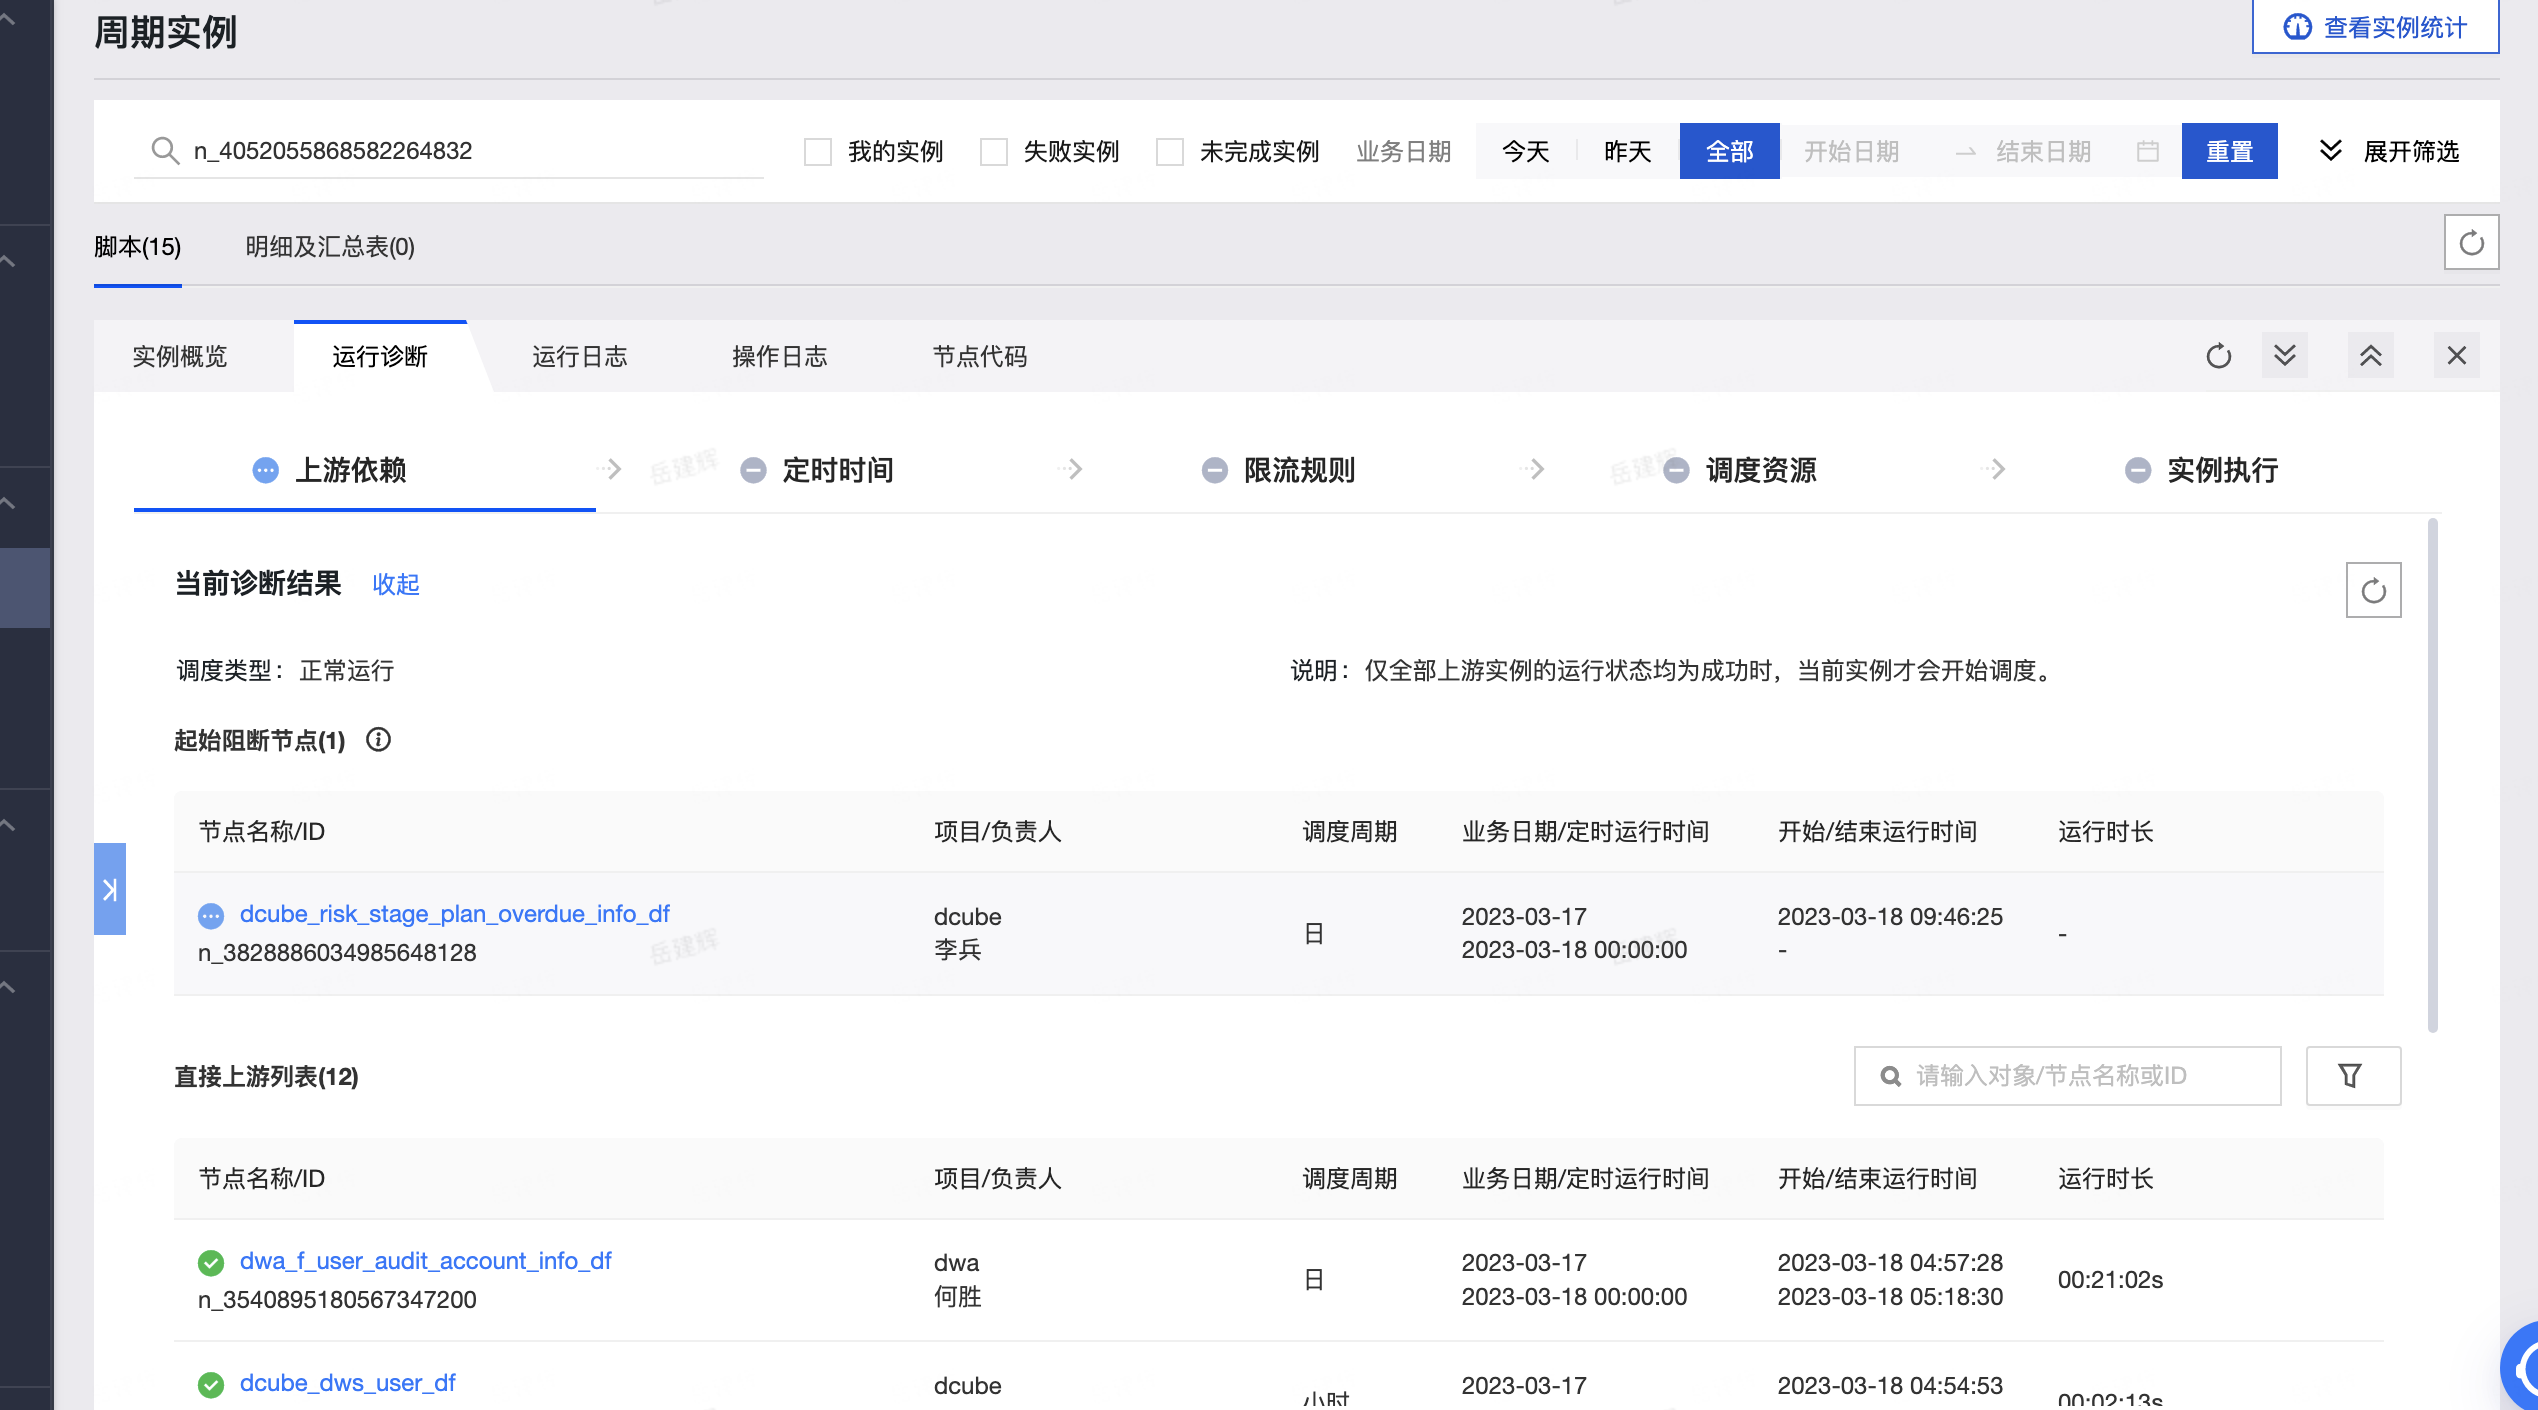Click the 调度资源 status circle icon

click(1677, 470)
